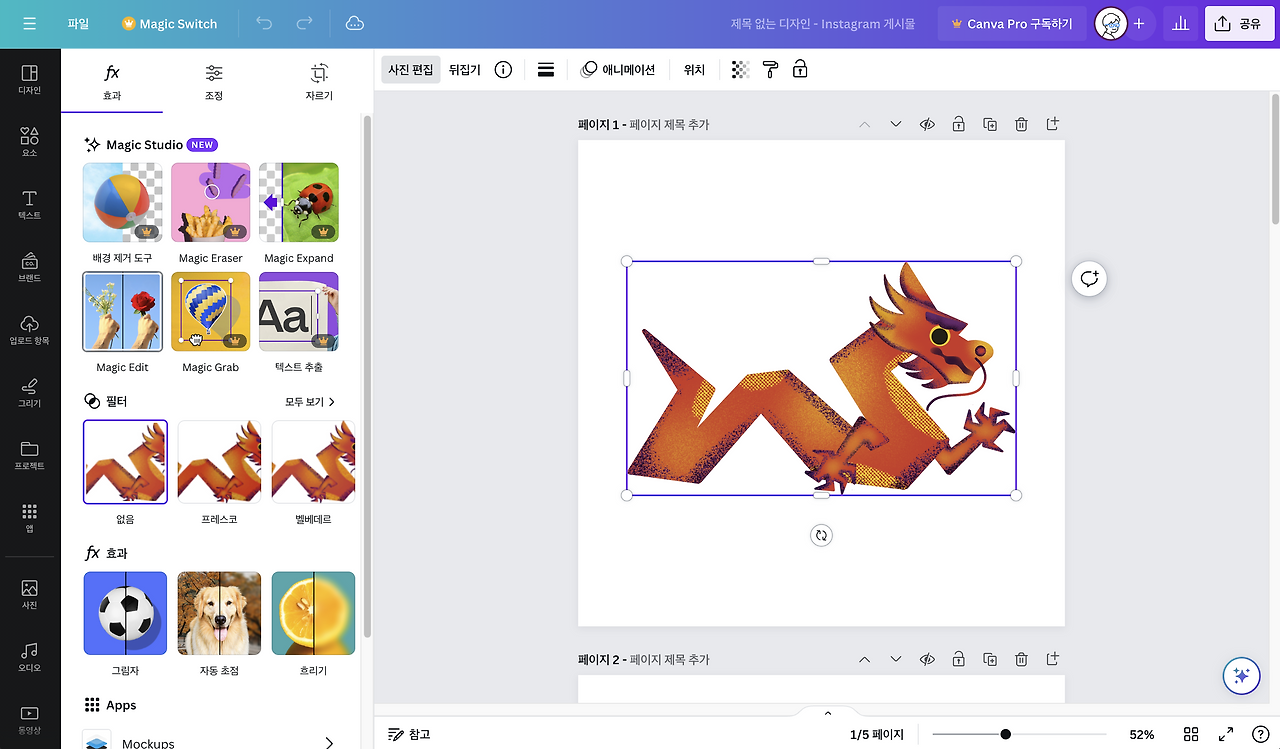Open the 앱 apps panel
The width and height of the screenshot is (1280, 749).
click(30, 517)
